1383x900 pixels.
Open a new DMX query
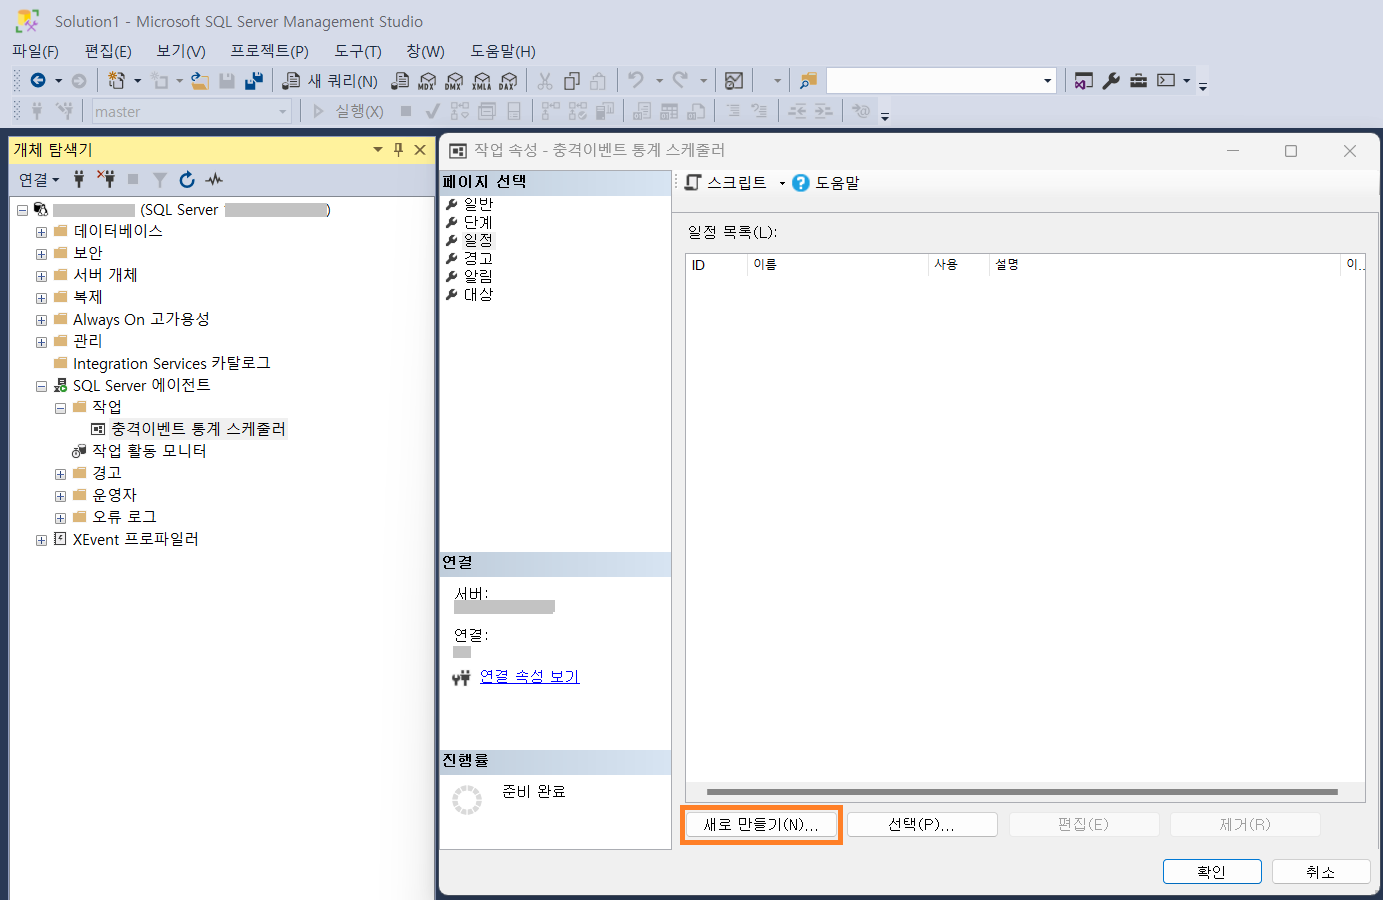tap(454, 81)
